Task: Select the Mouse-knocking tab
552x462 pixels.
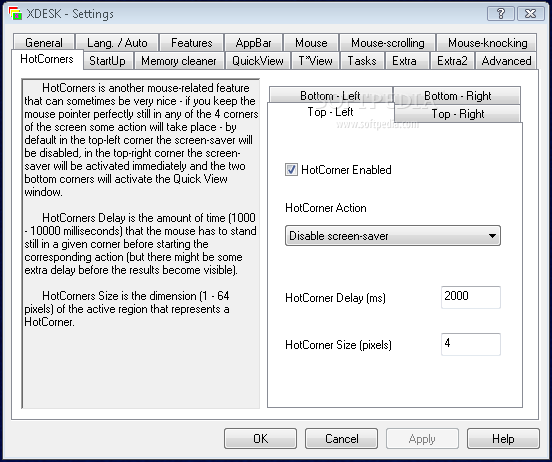Action: (487, 43)
